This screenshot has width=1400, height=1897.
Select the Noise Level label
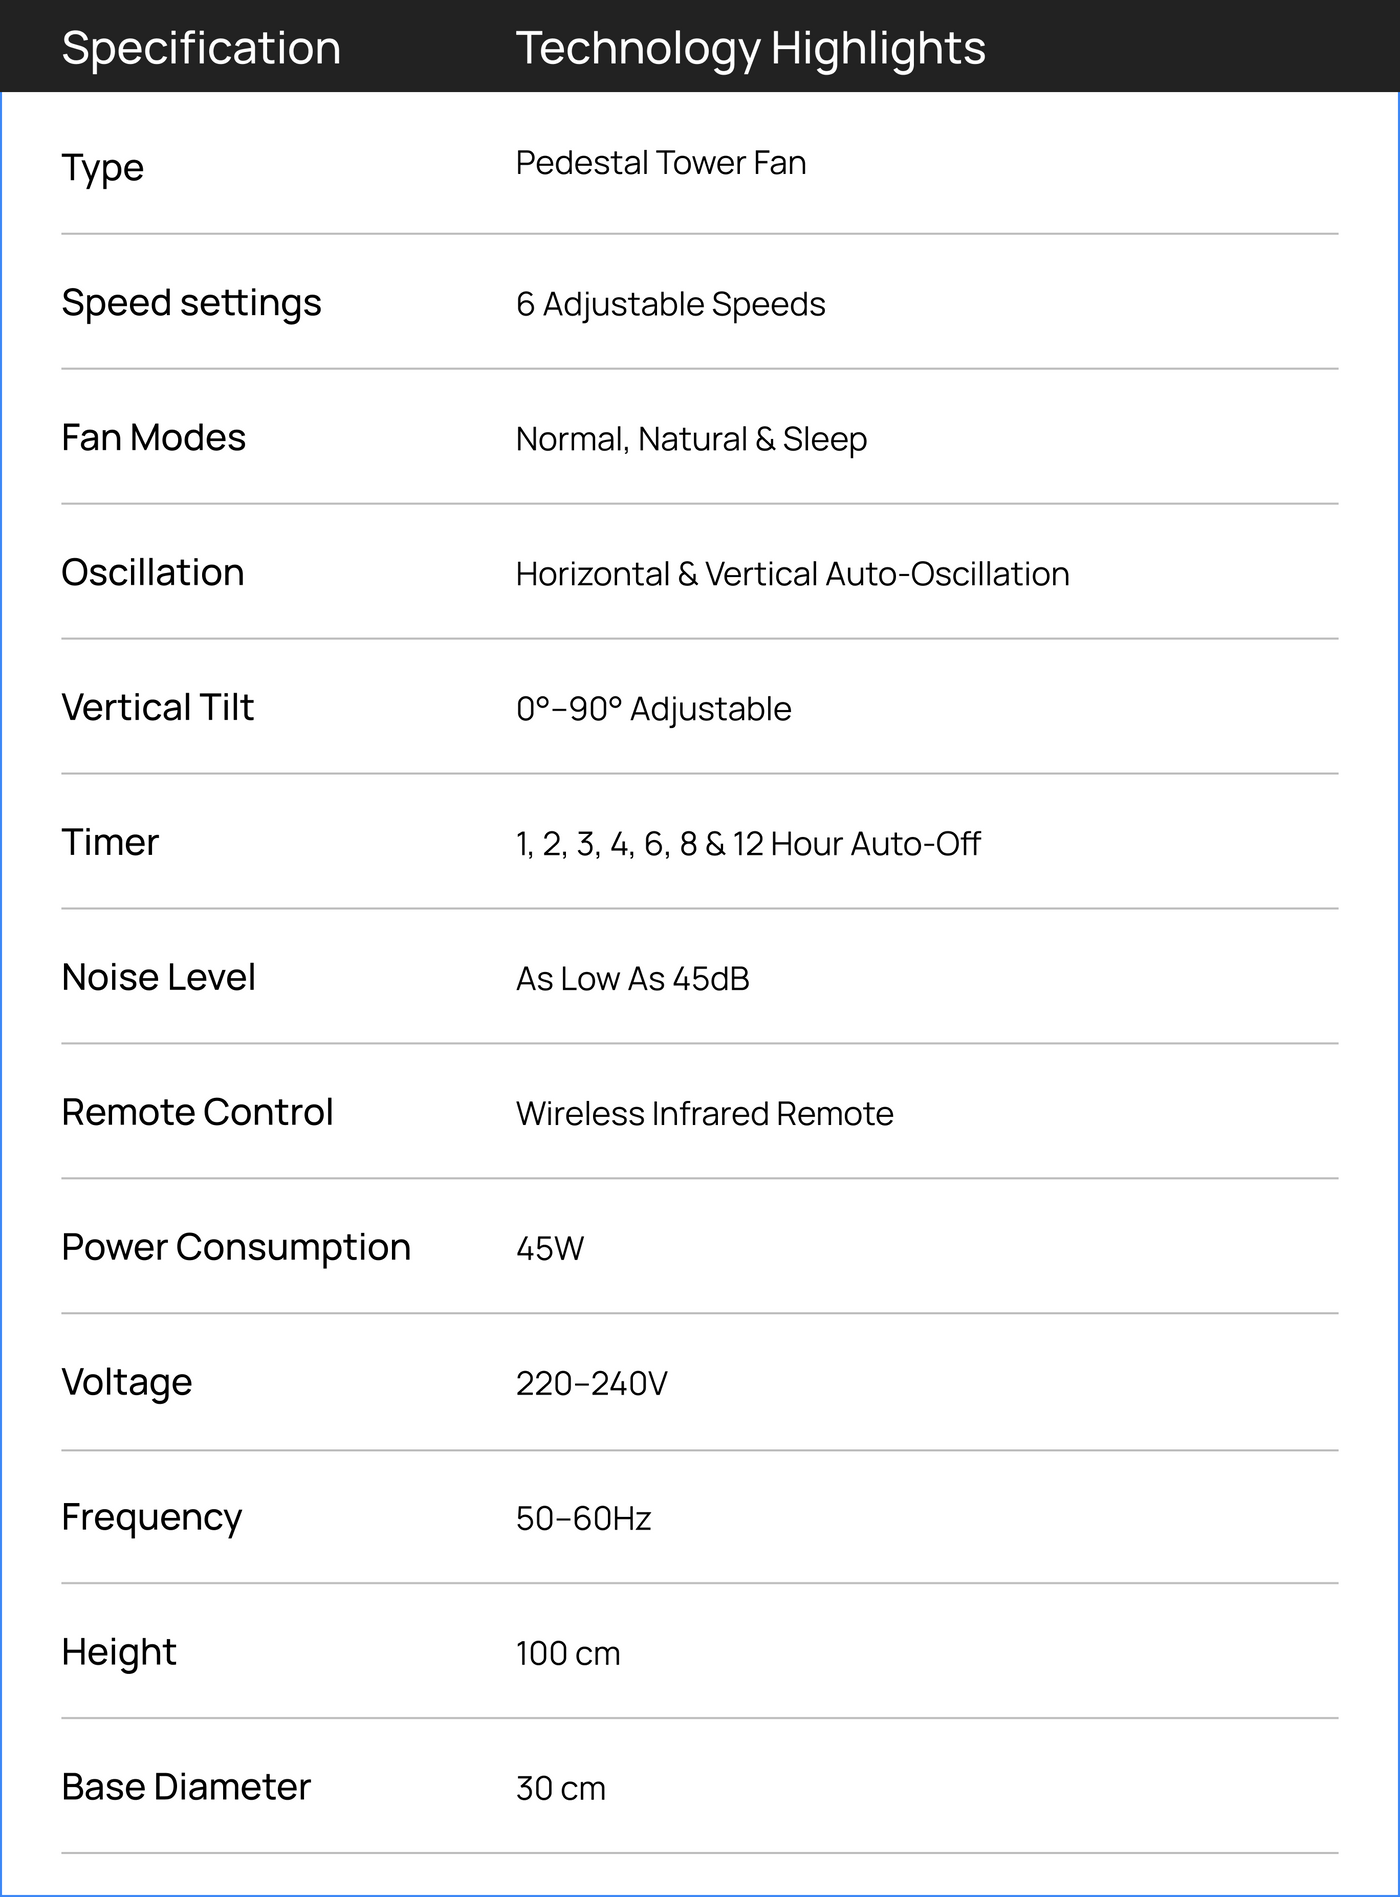point(158,977)
